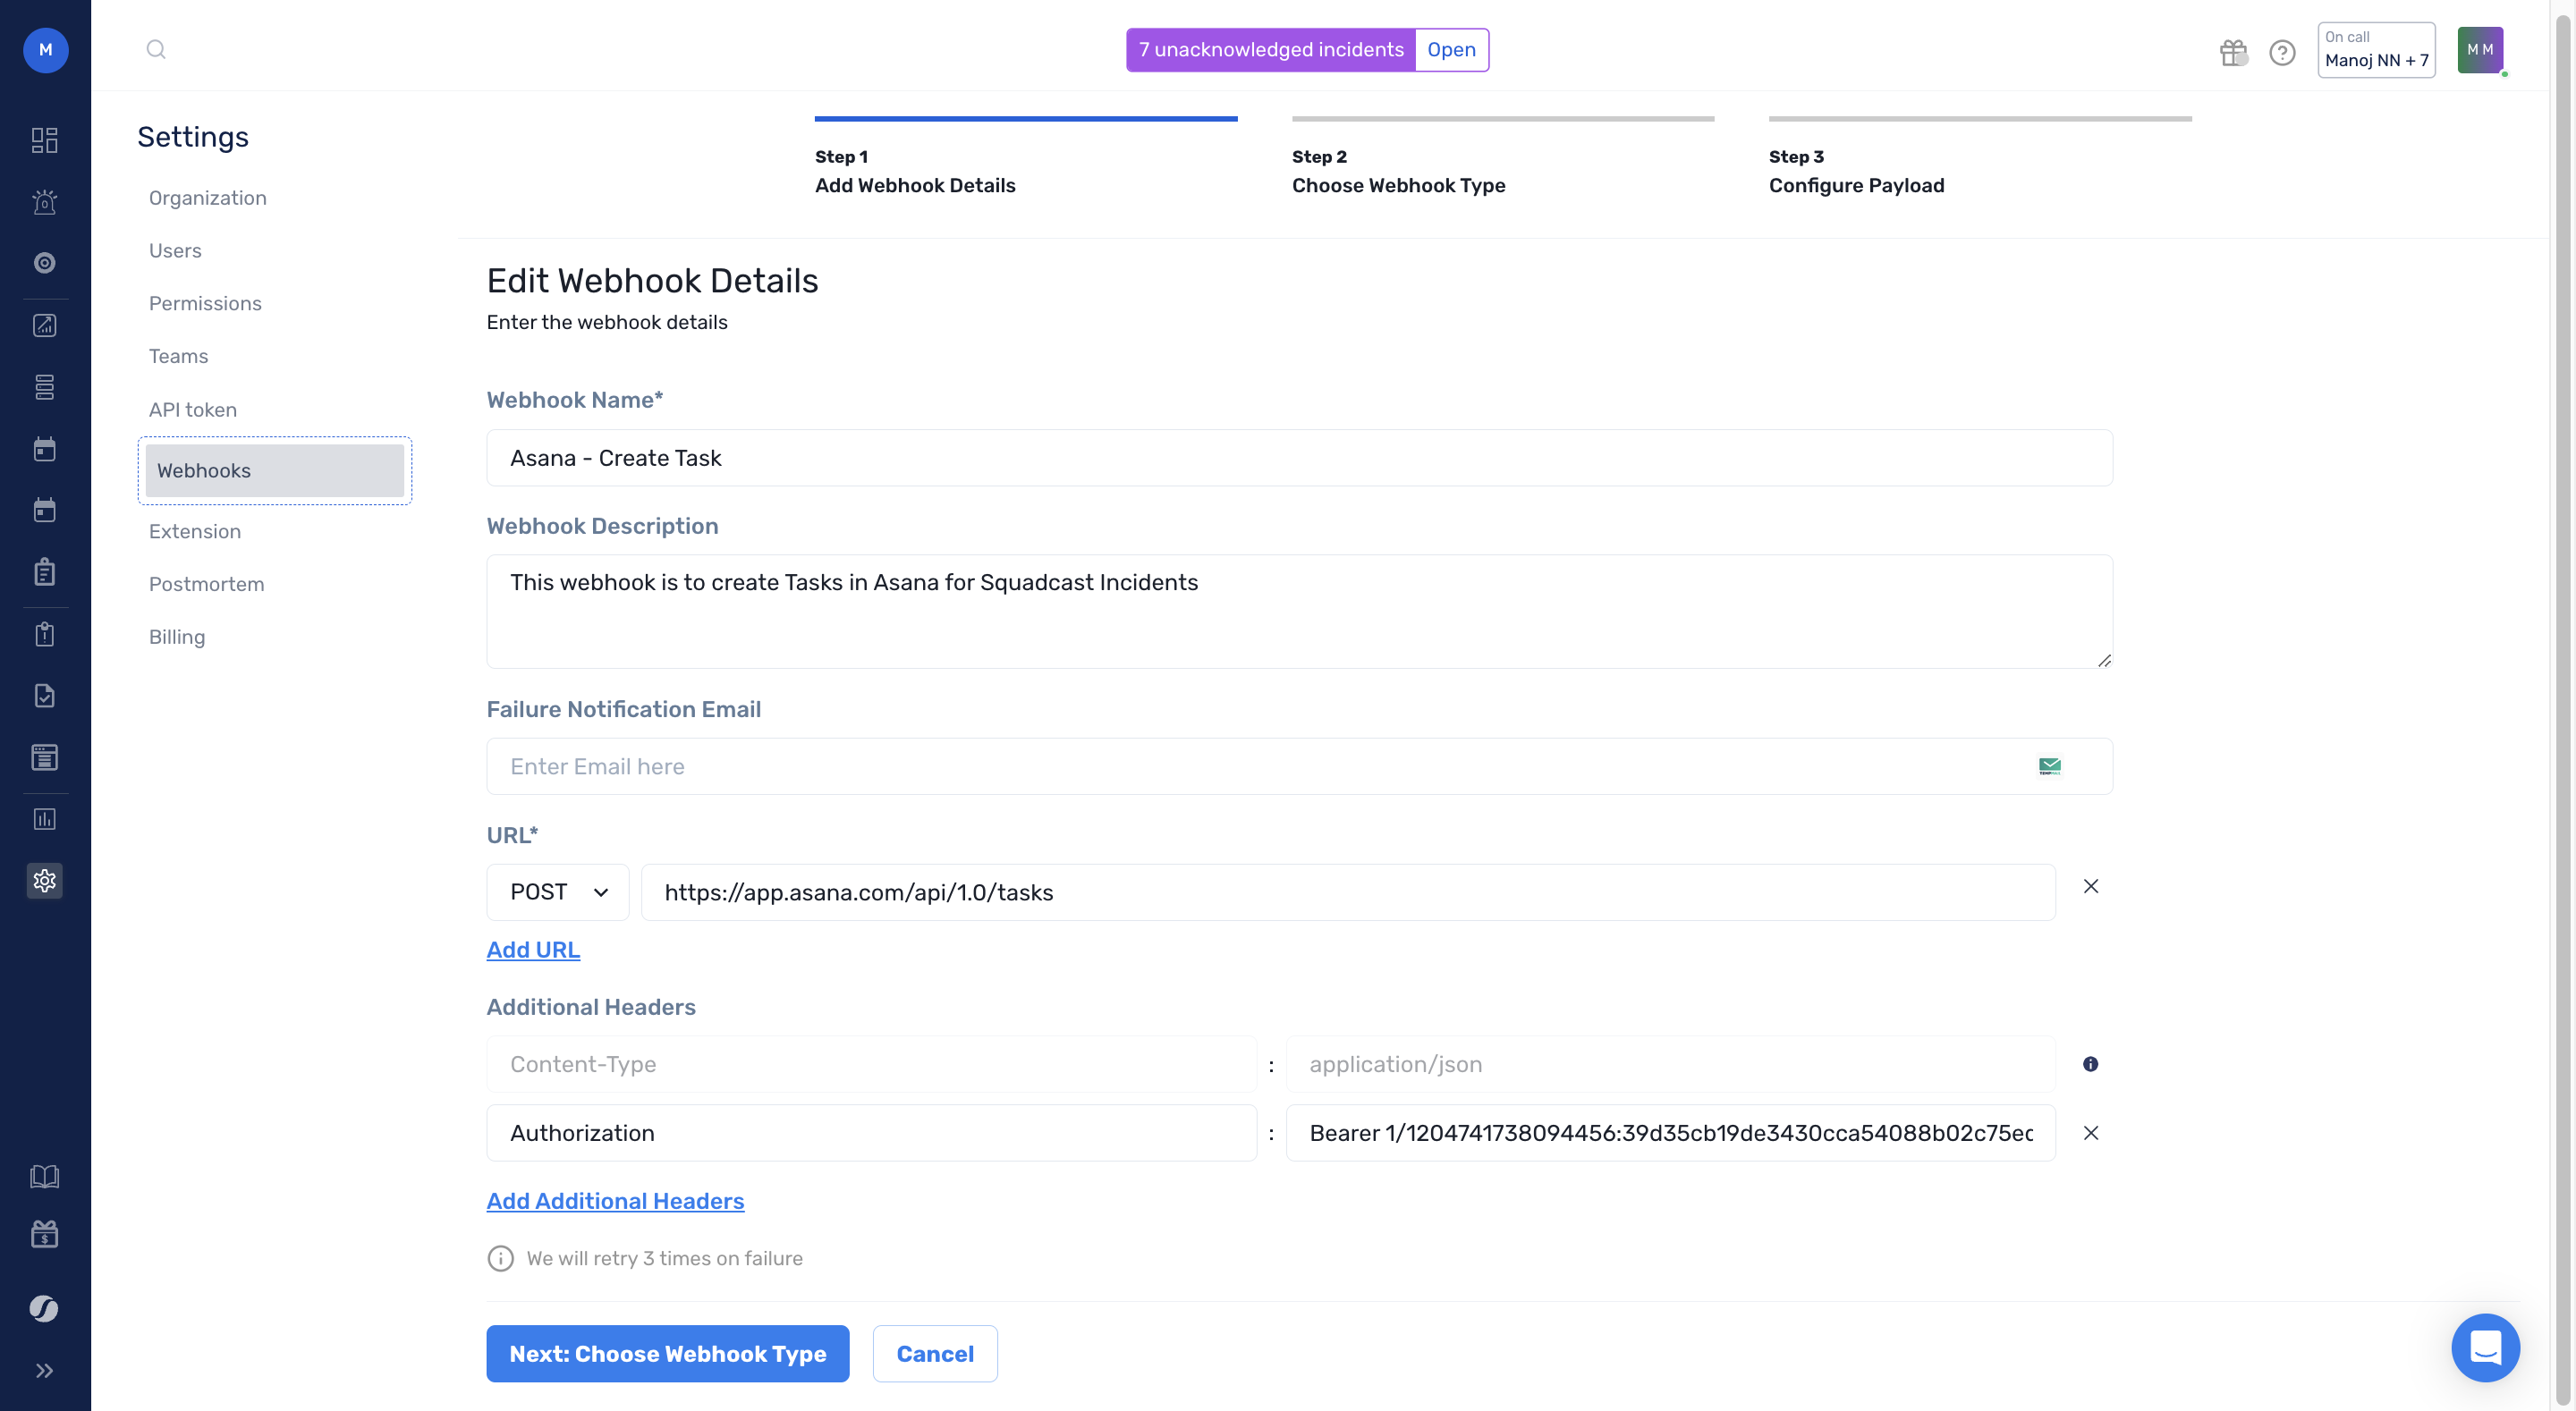Viewport: 2576px width, 1411px height.
Task: Open the chat support bubble
Action: (2485, 1347)
